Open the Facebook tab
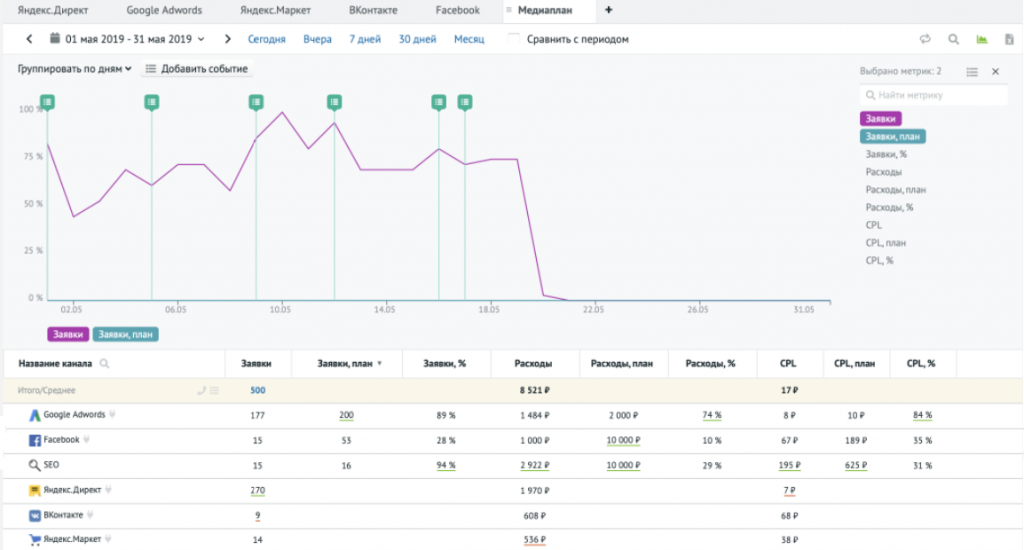This screenshot has width=1024, height=550. pos(457,10)
